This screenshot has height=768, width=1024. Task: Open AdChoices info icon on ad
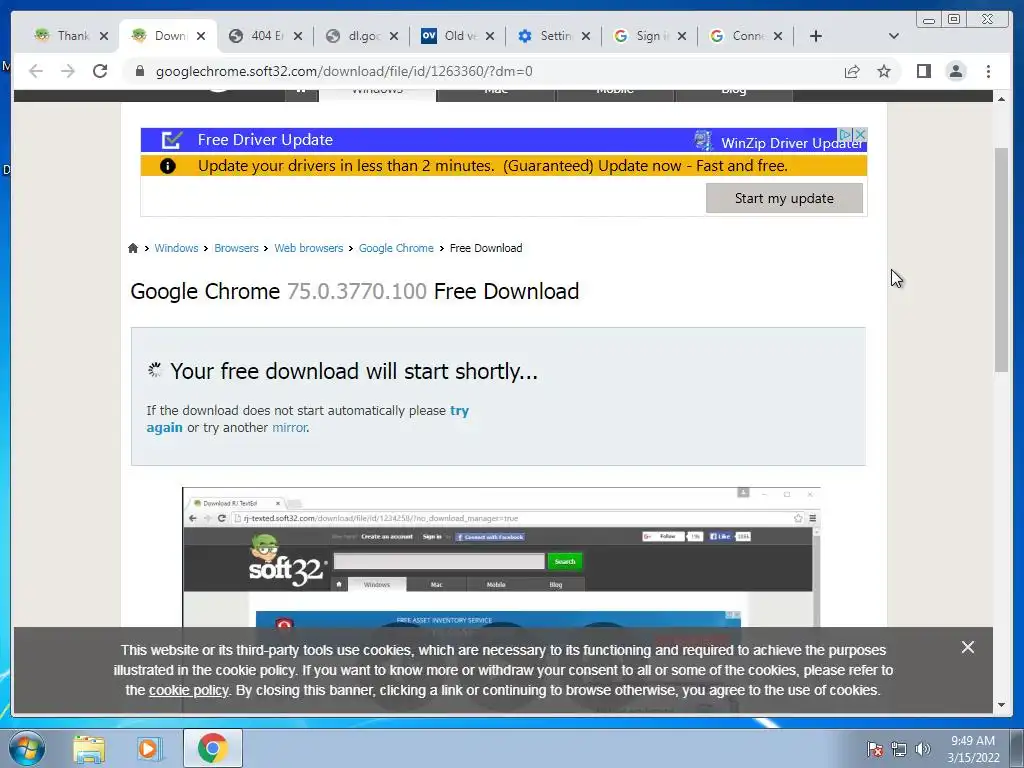(846, 134)
